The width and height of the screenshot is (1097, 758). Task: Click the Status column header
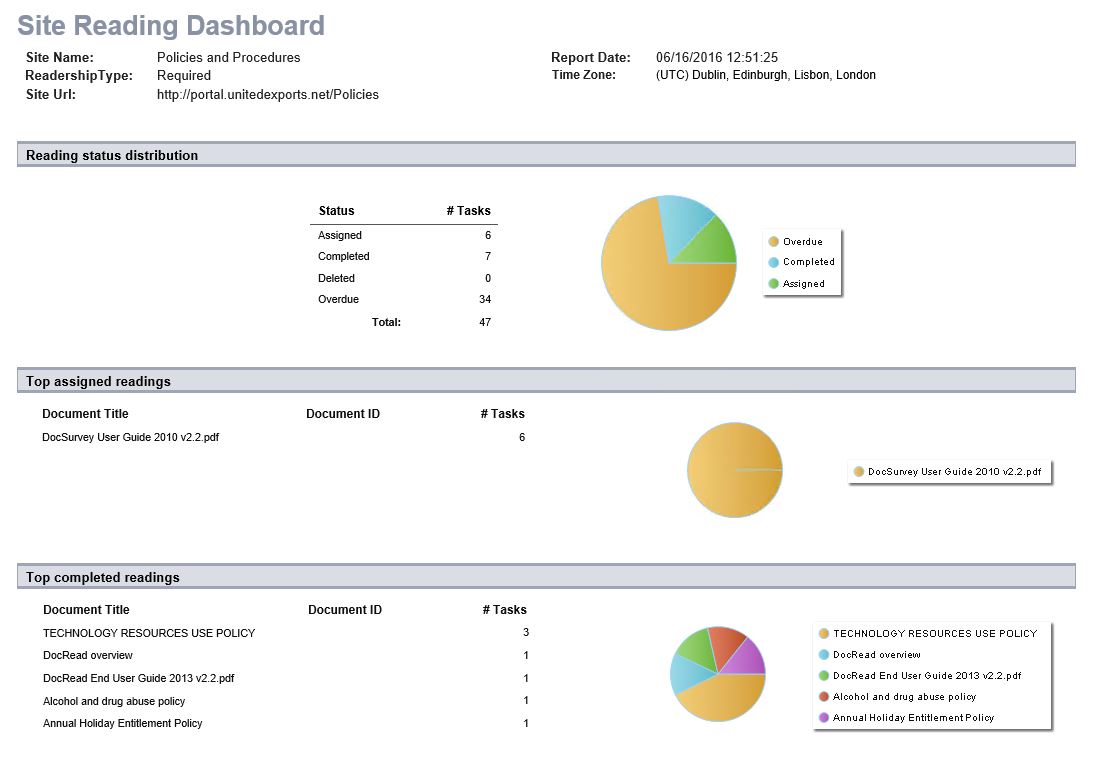336,211
